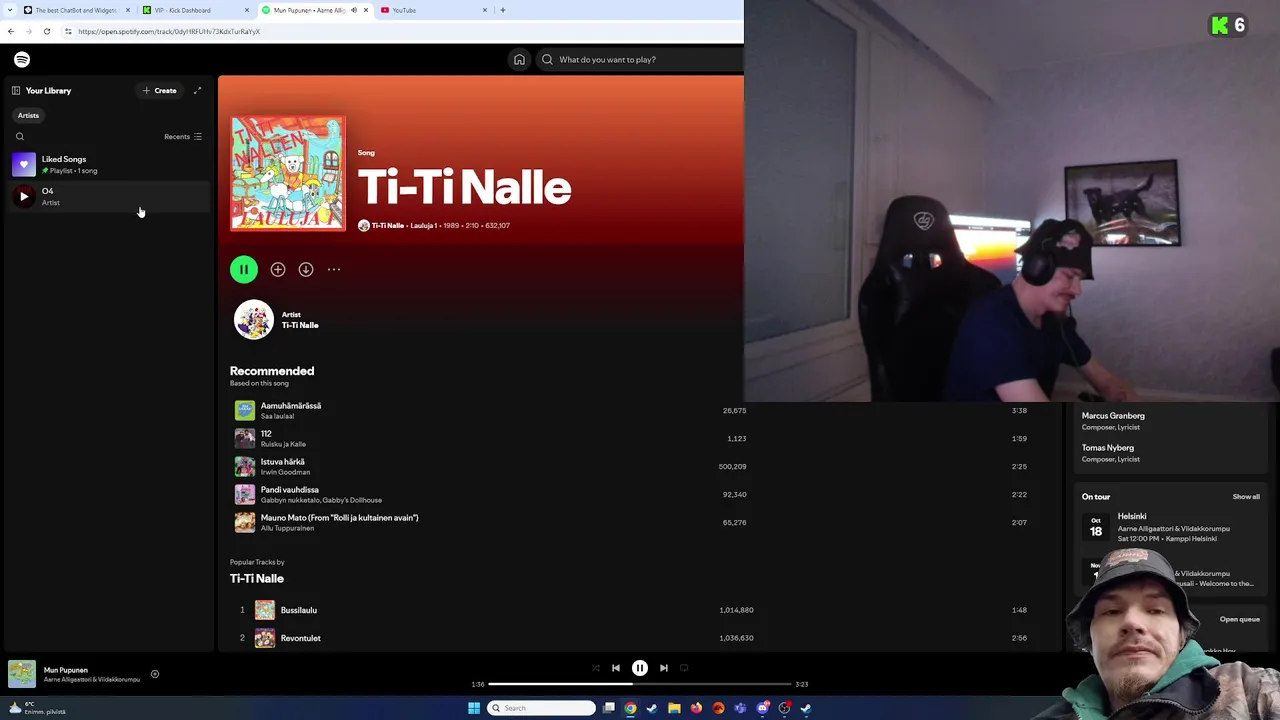
Task: Show all On tour dates
Action: pyautogui.click(x=1246, y=497)
